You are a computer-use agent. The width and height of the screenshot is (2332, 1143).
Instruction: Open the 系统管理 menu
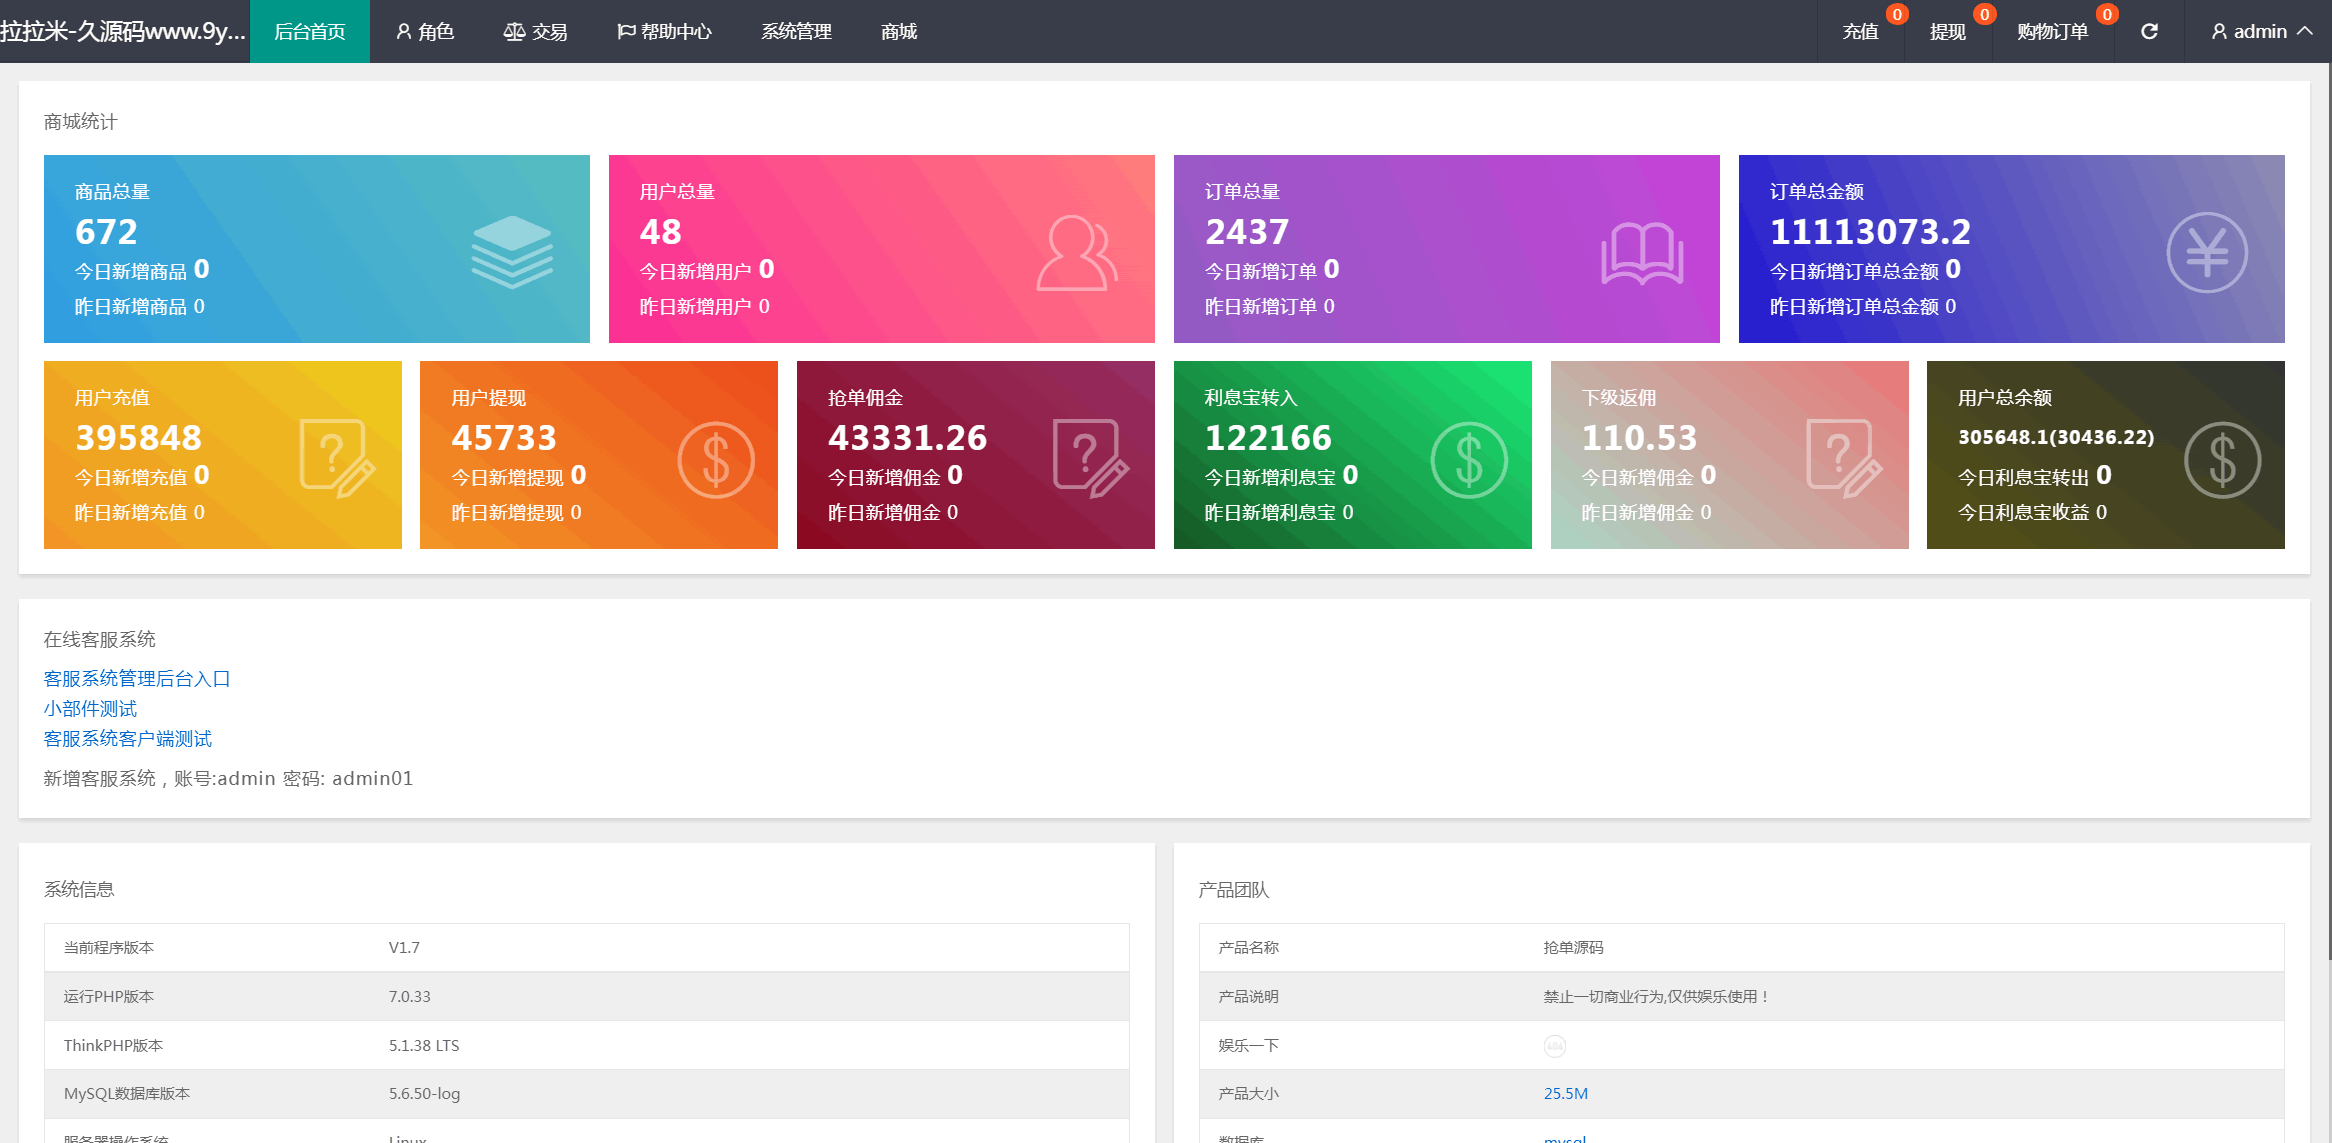[796, 32]
